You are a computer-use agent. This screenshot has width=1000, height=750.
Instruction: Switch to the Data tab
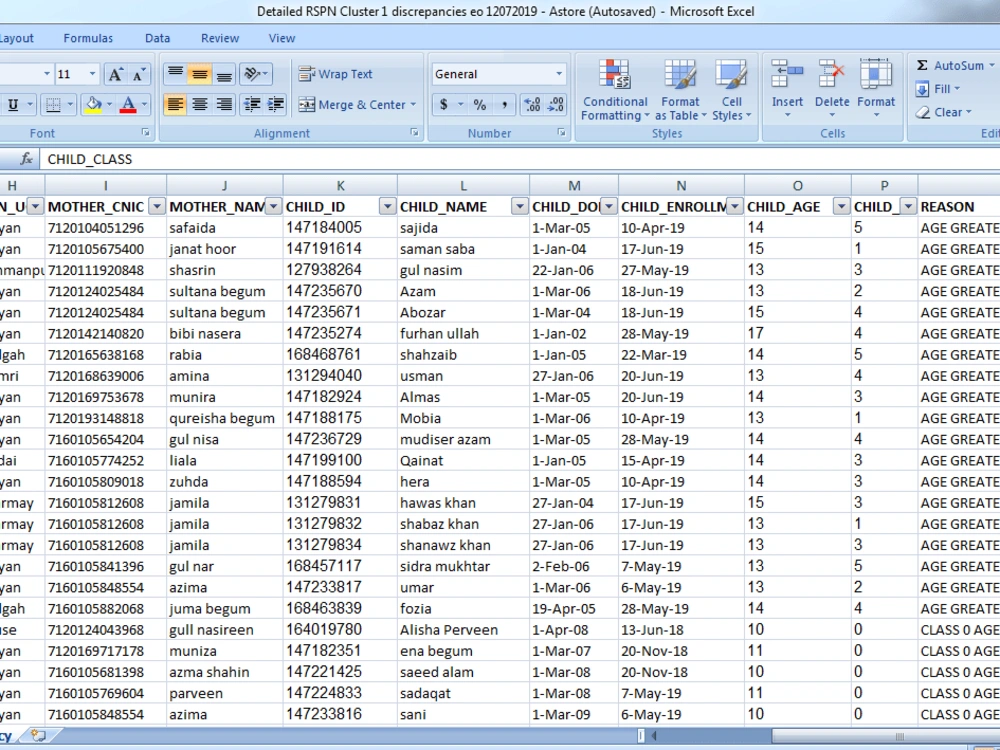tap(158, 38)
